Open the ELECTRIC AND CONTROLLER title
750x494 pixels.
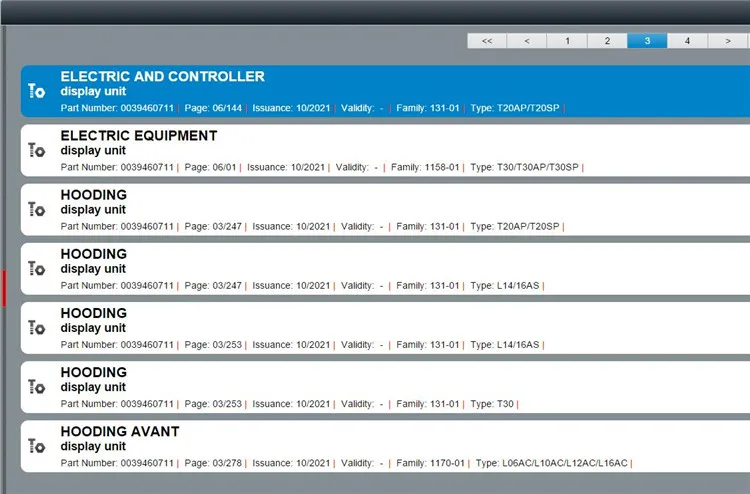click(x=163, y=77)
